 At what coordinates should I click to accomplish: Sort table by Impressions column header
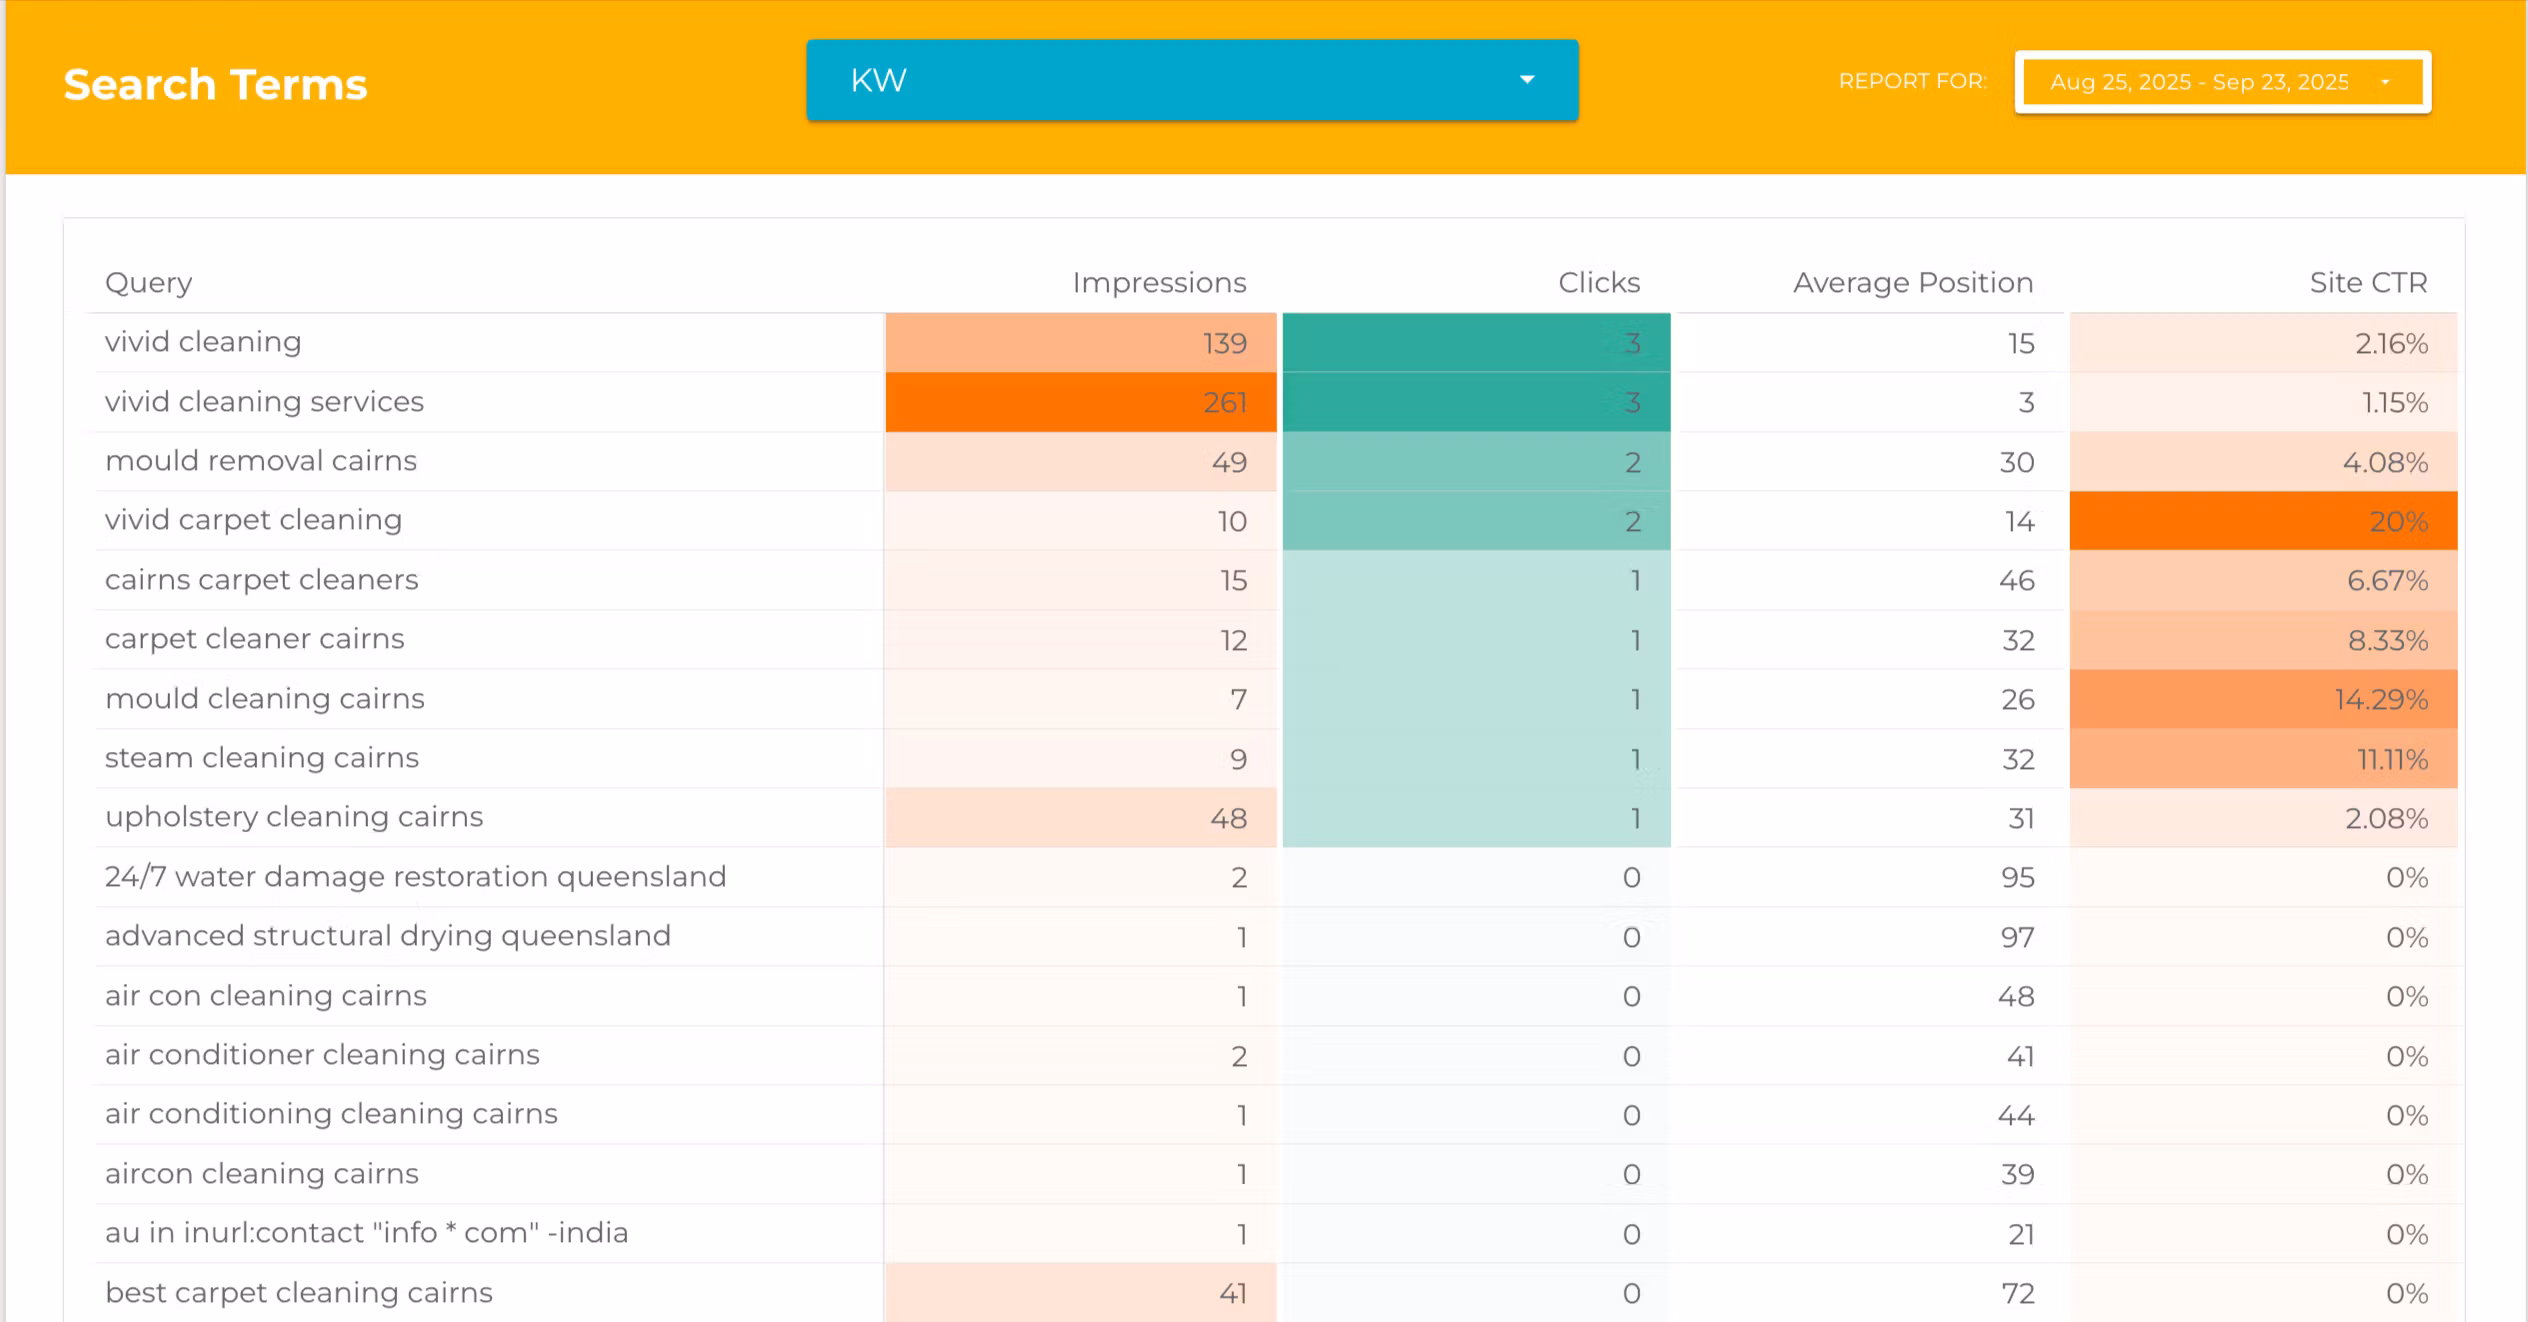pyautogui.click(x=1158, y=283)
